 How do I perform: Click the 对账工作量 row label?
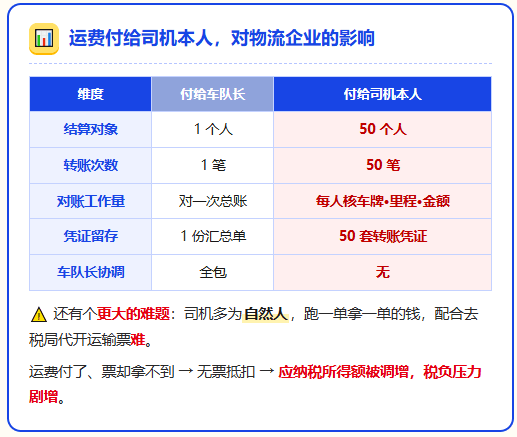(x=90, y=201)
